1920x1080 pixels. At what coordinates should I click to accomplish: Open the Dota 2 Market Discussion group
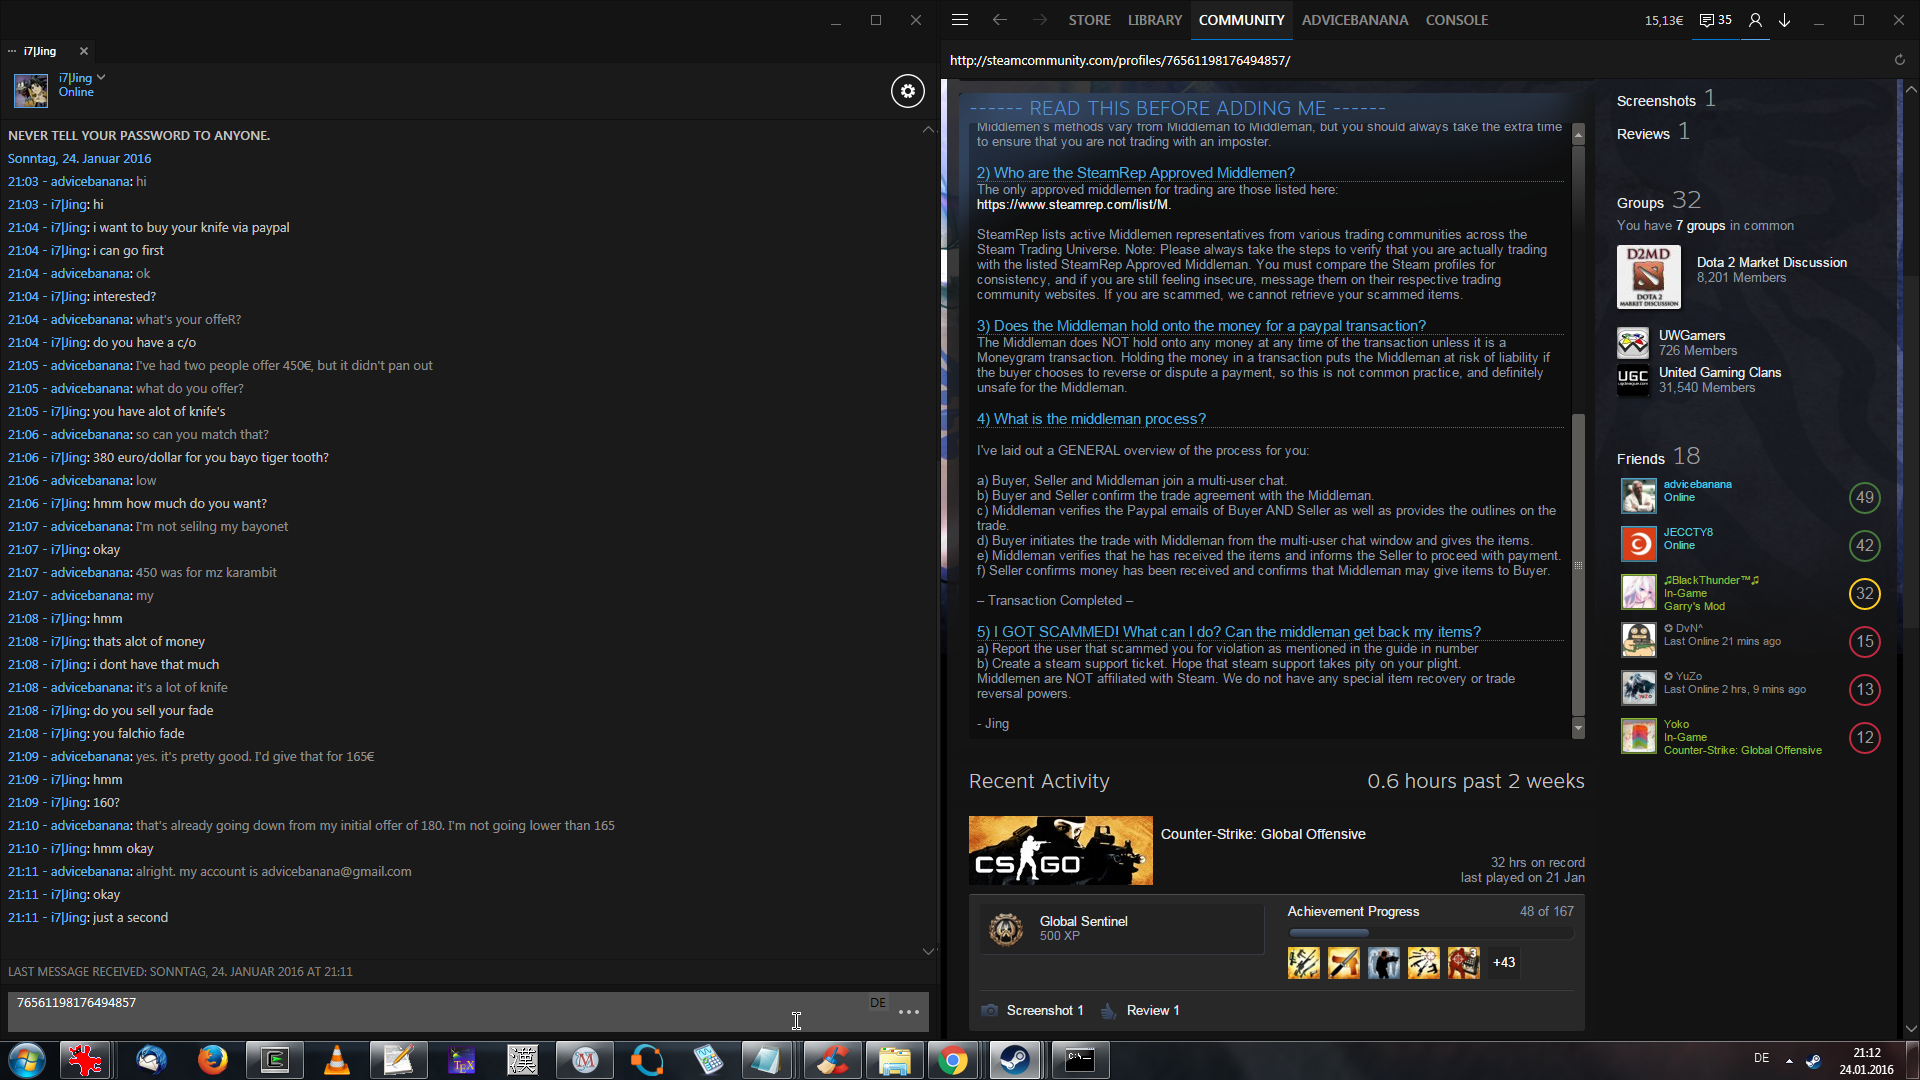pyautogui.click(x=1771, y=263)
